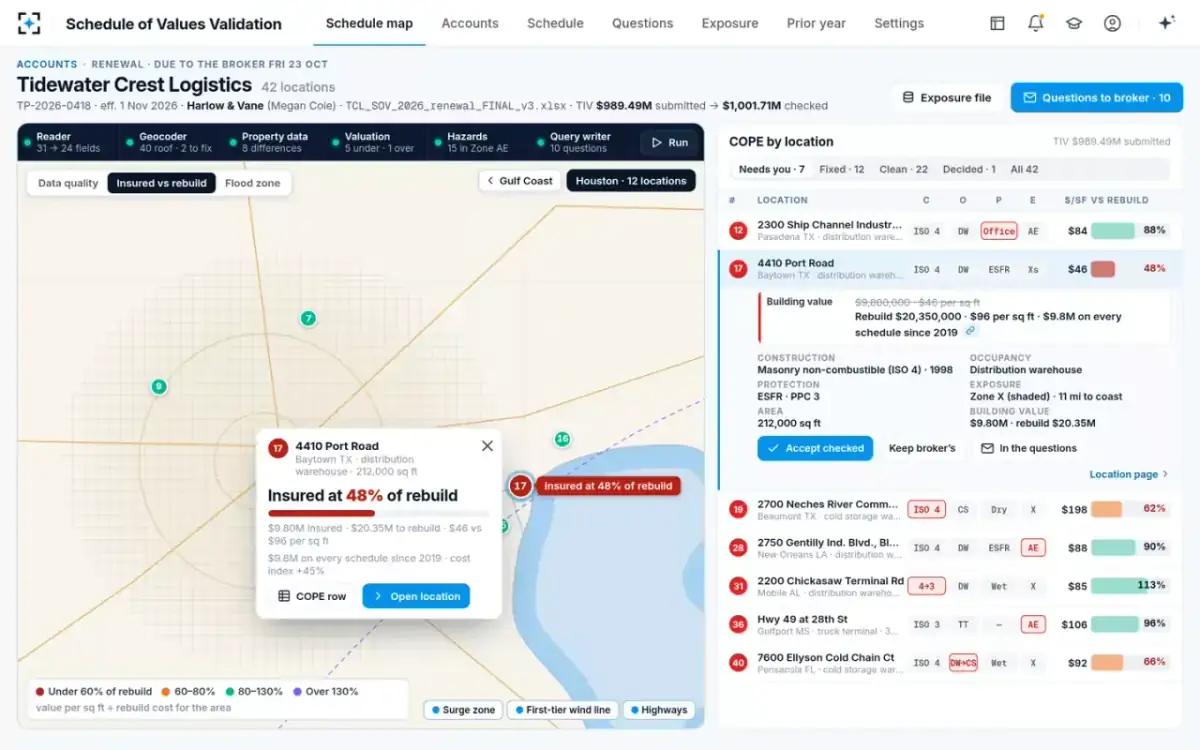Select the Flood zone map view
The width and height of the screenshot is (1200, 750).
(x=252, y=183)
